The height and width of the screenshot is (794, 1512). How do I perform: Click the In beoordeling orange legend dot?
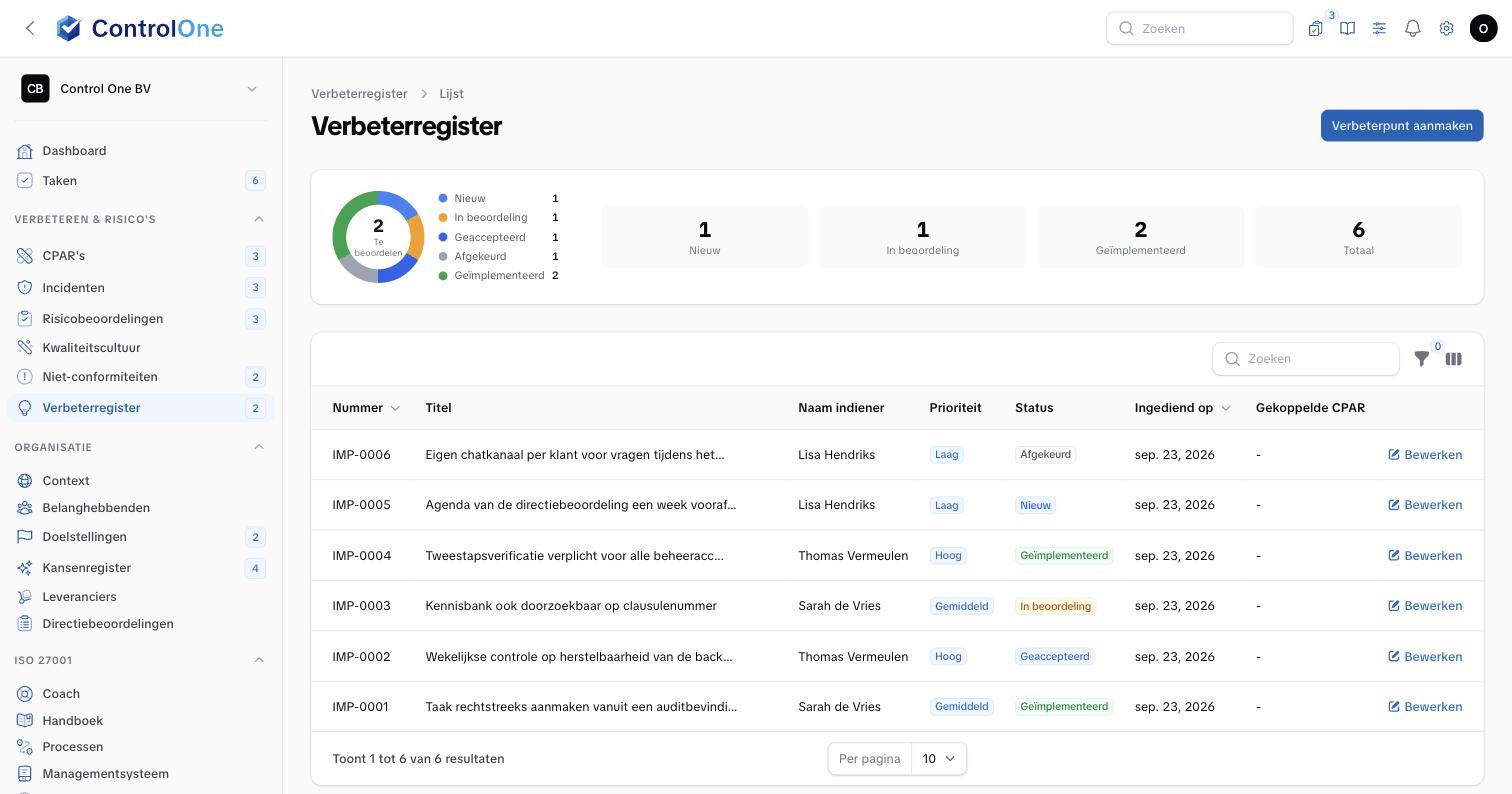443,218
